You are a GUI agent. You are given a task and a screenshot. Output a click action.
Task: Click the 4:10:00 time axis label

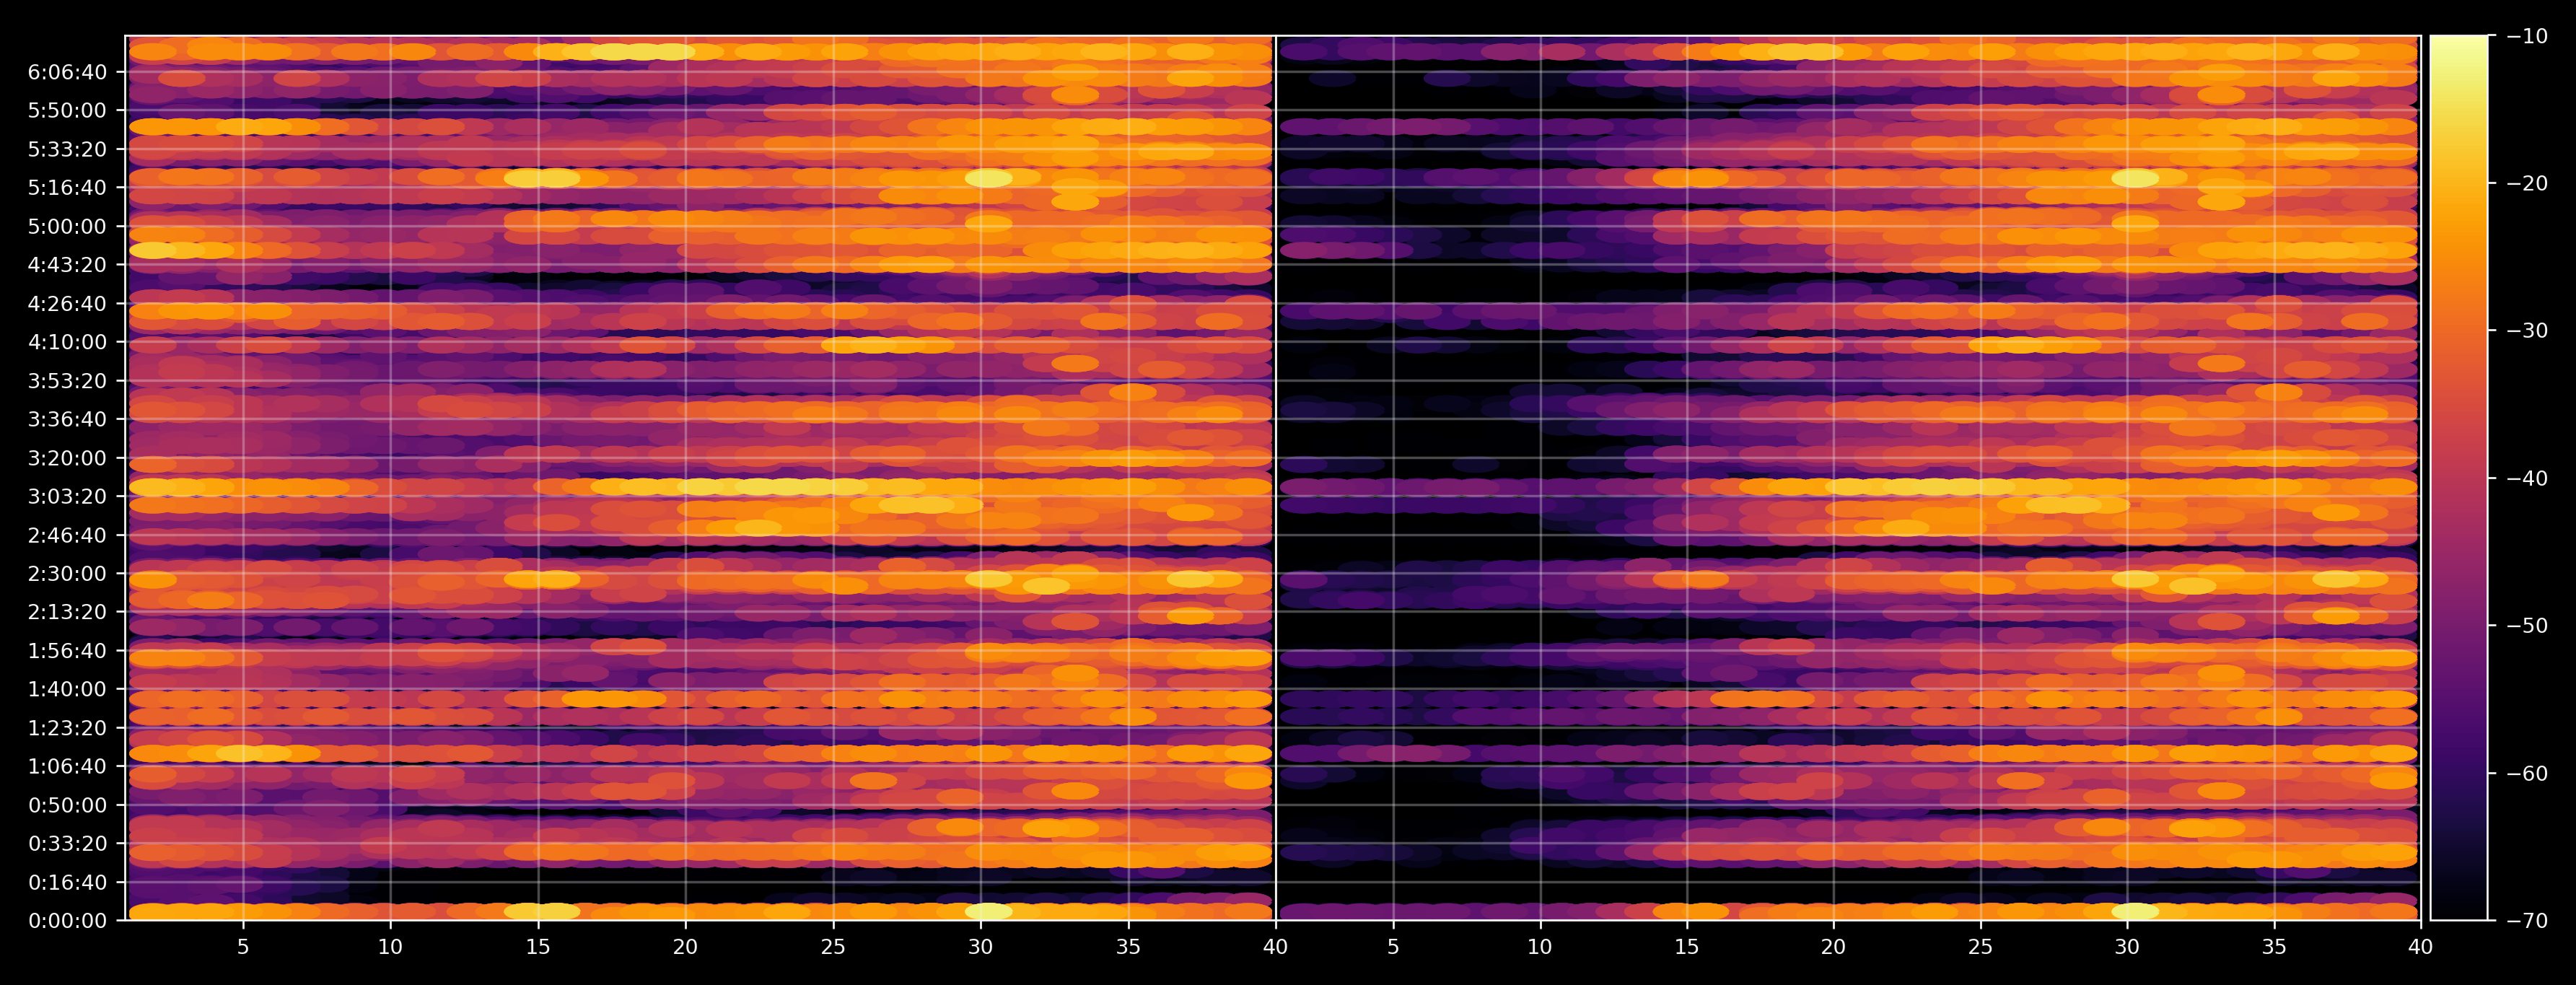67,342
